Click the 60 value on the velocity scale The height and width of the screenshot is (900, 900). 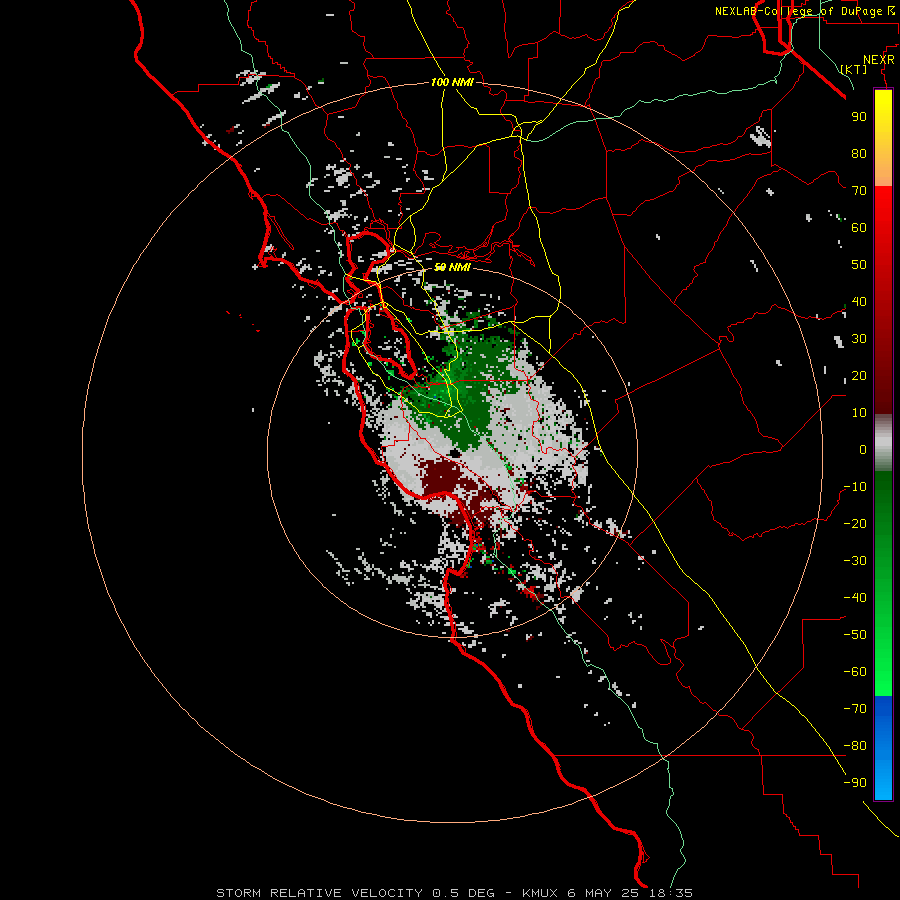click(859, 227)
